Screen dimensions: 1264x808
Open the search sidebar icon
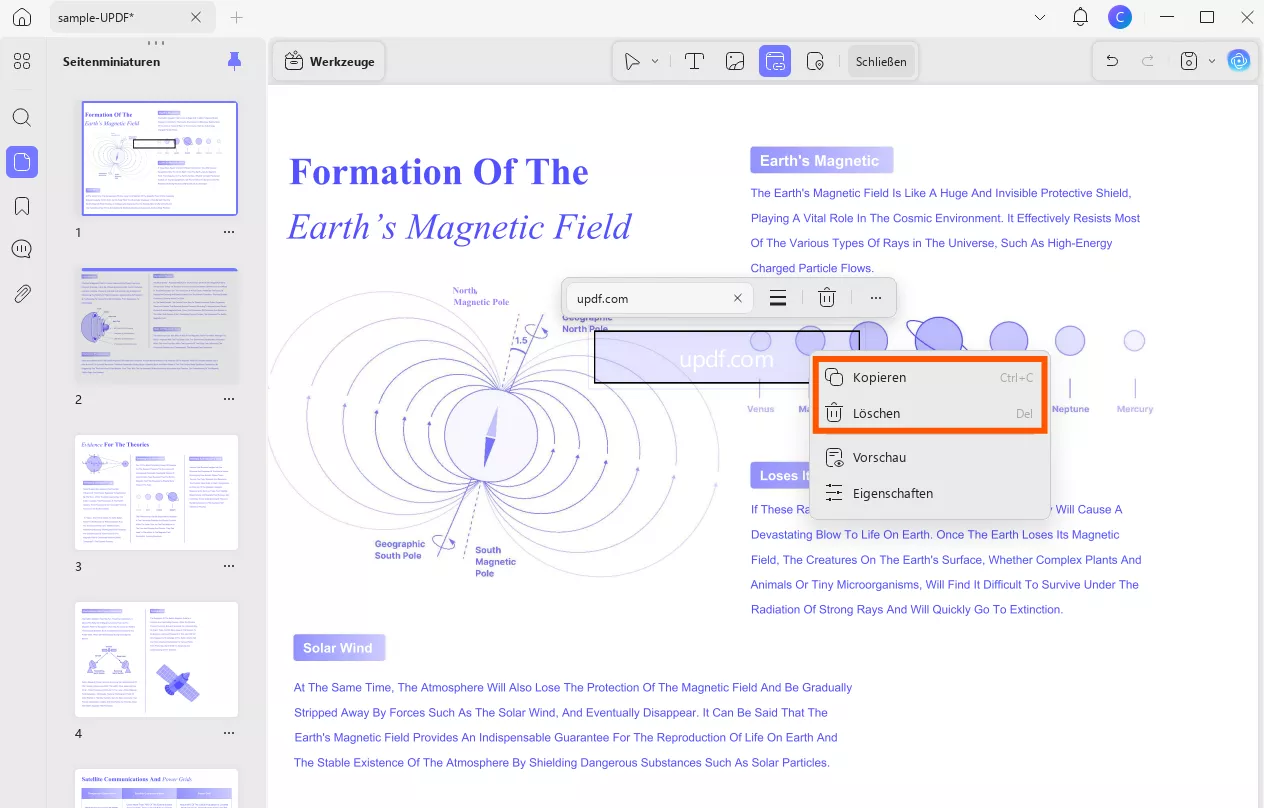(x=22, y=117)
